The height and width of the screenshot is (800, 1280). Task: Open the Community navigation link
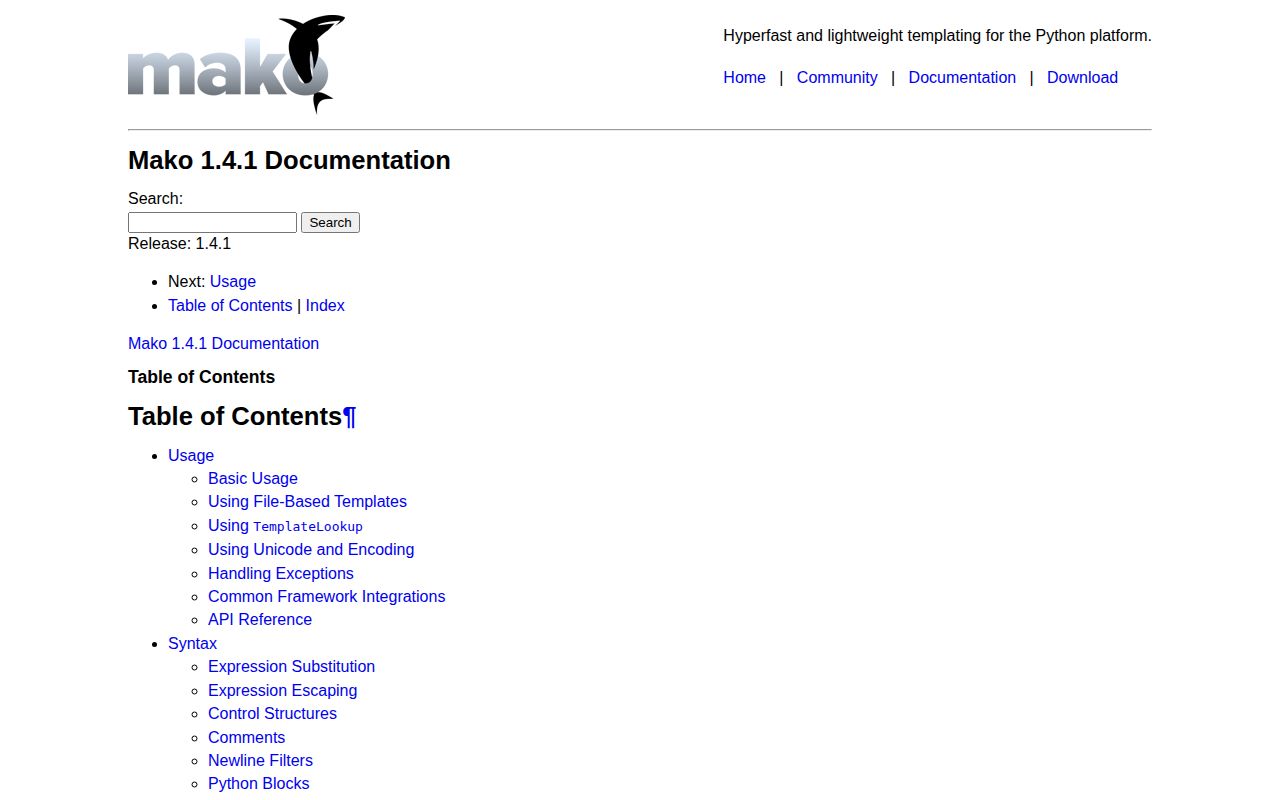click(x=837, y=77)
